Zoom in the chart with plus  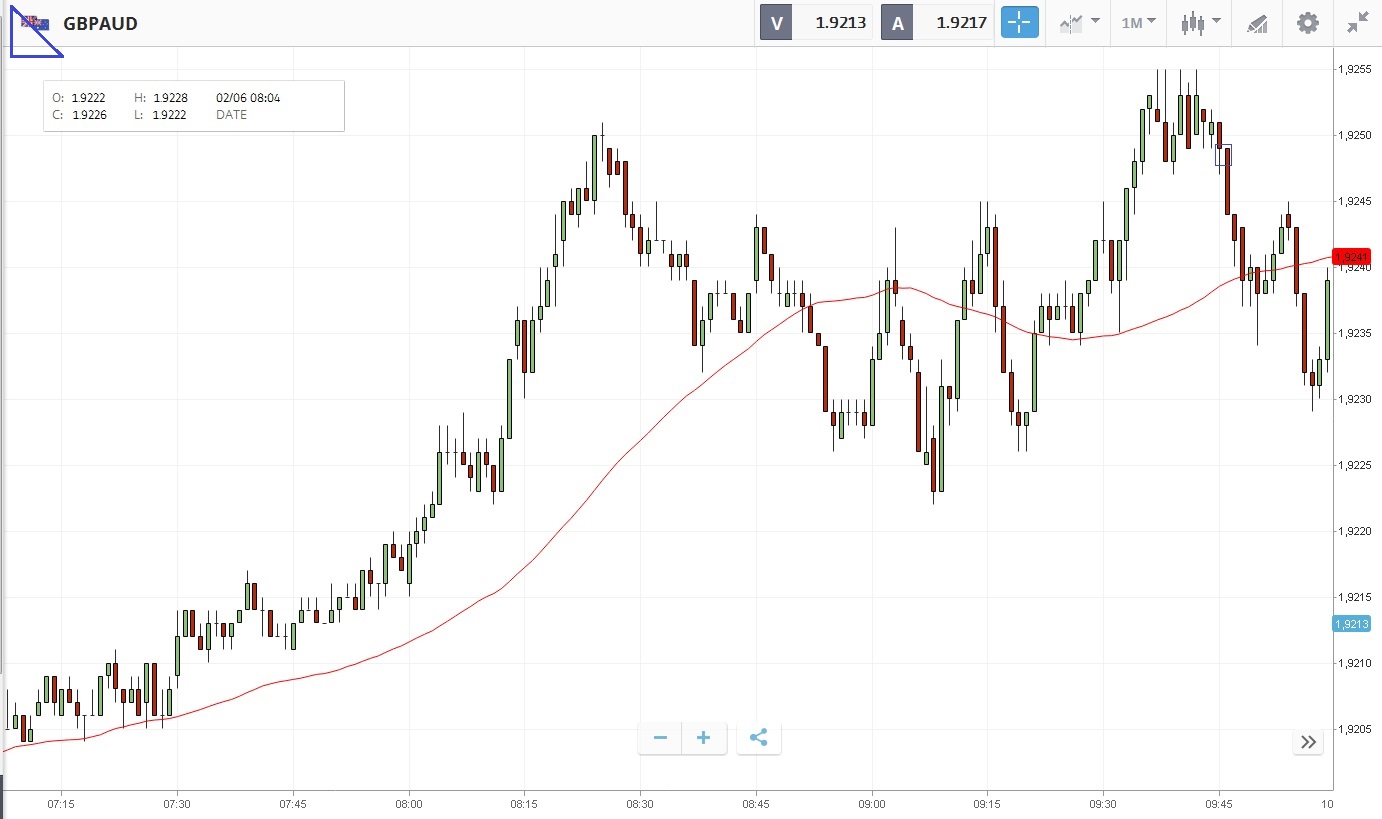point(703,738)
